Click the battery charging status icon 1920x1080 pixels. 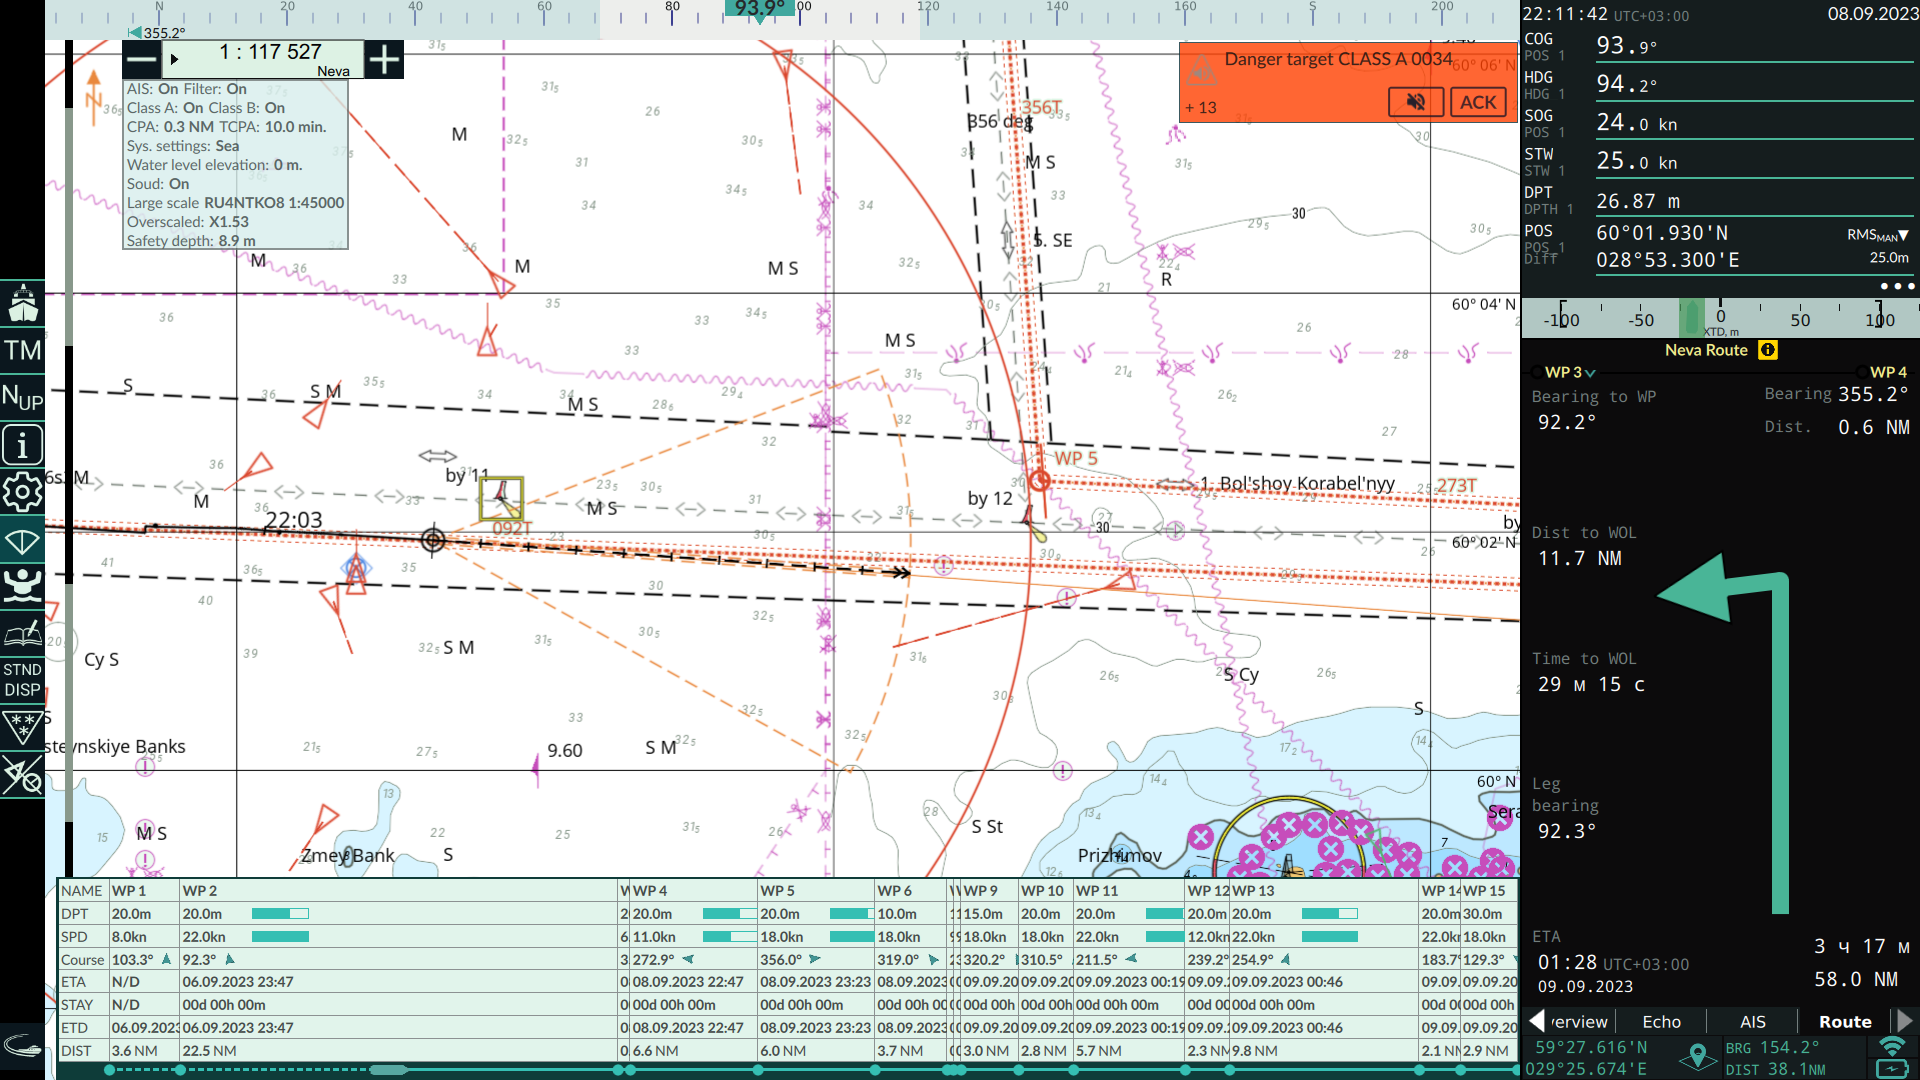point(1891,1069)
